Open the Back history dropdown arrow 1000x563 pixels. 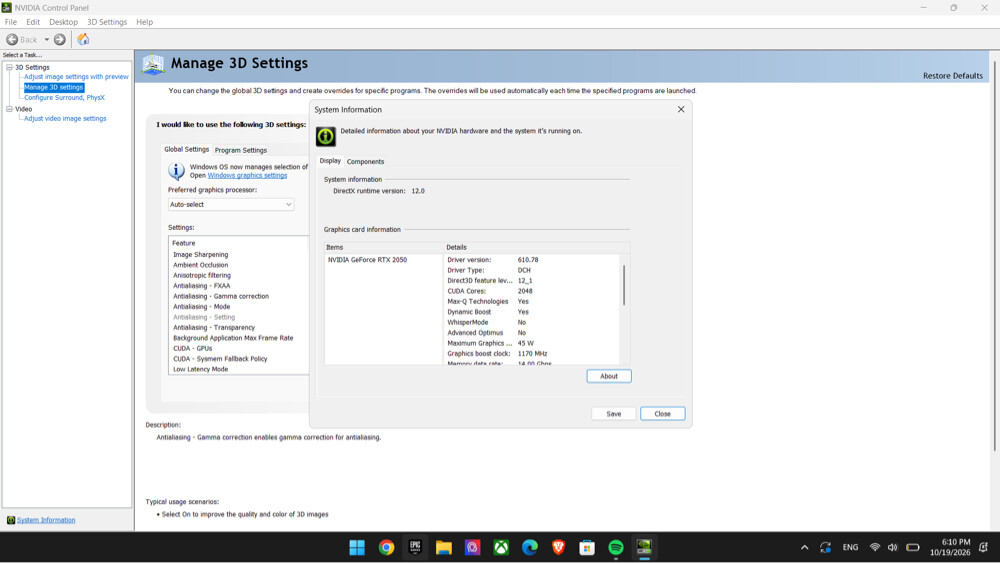point(47,40)
